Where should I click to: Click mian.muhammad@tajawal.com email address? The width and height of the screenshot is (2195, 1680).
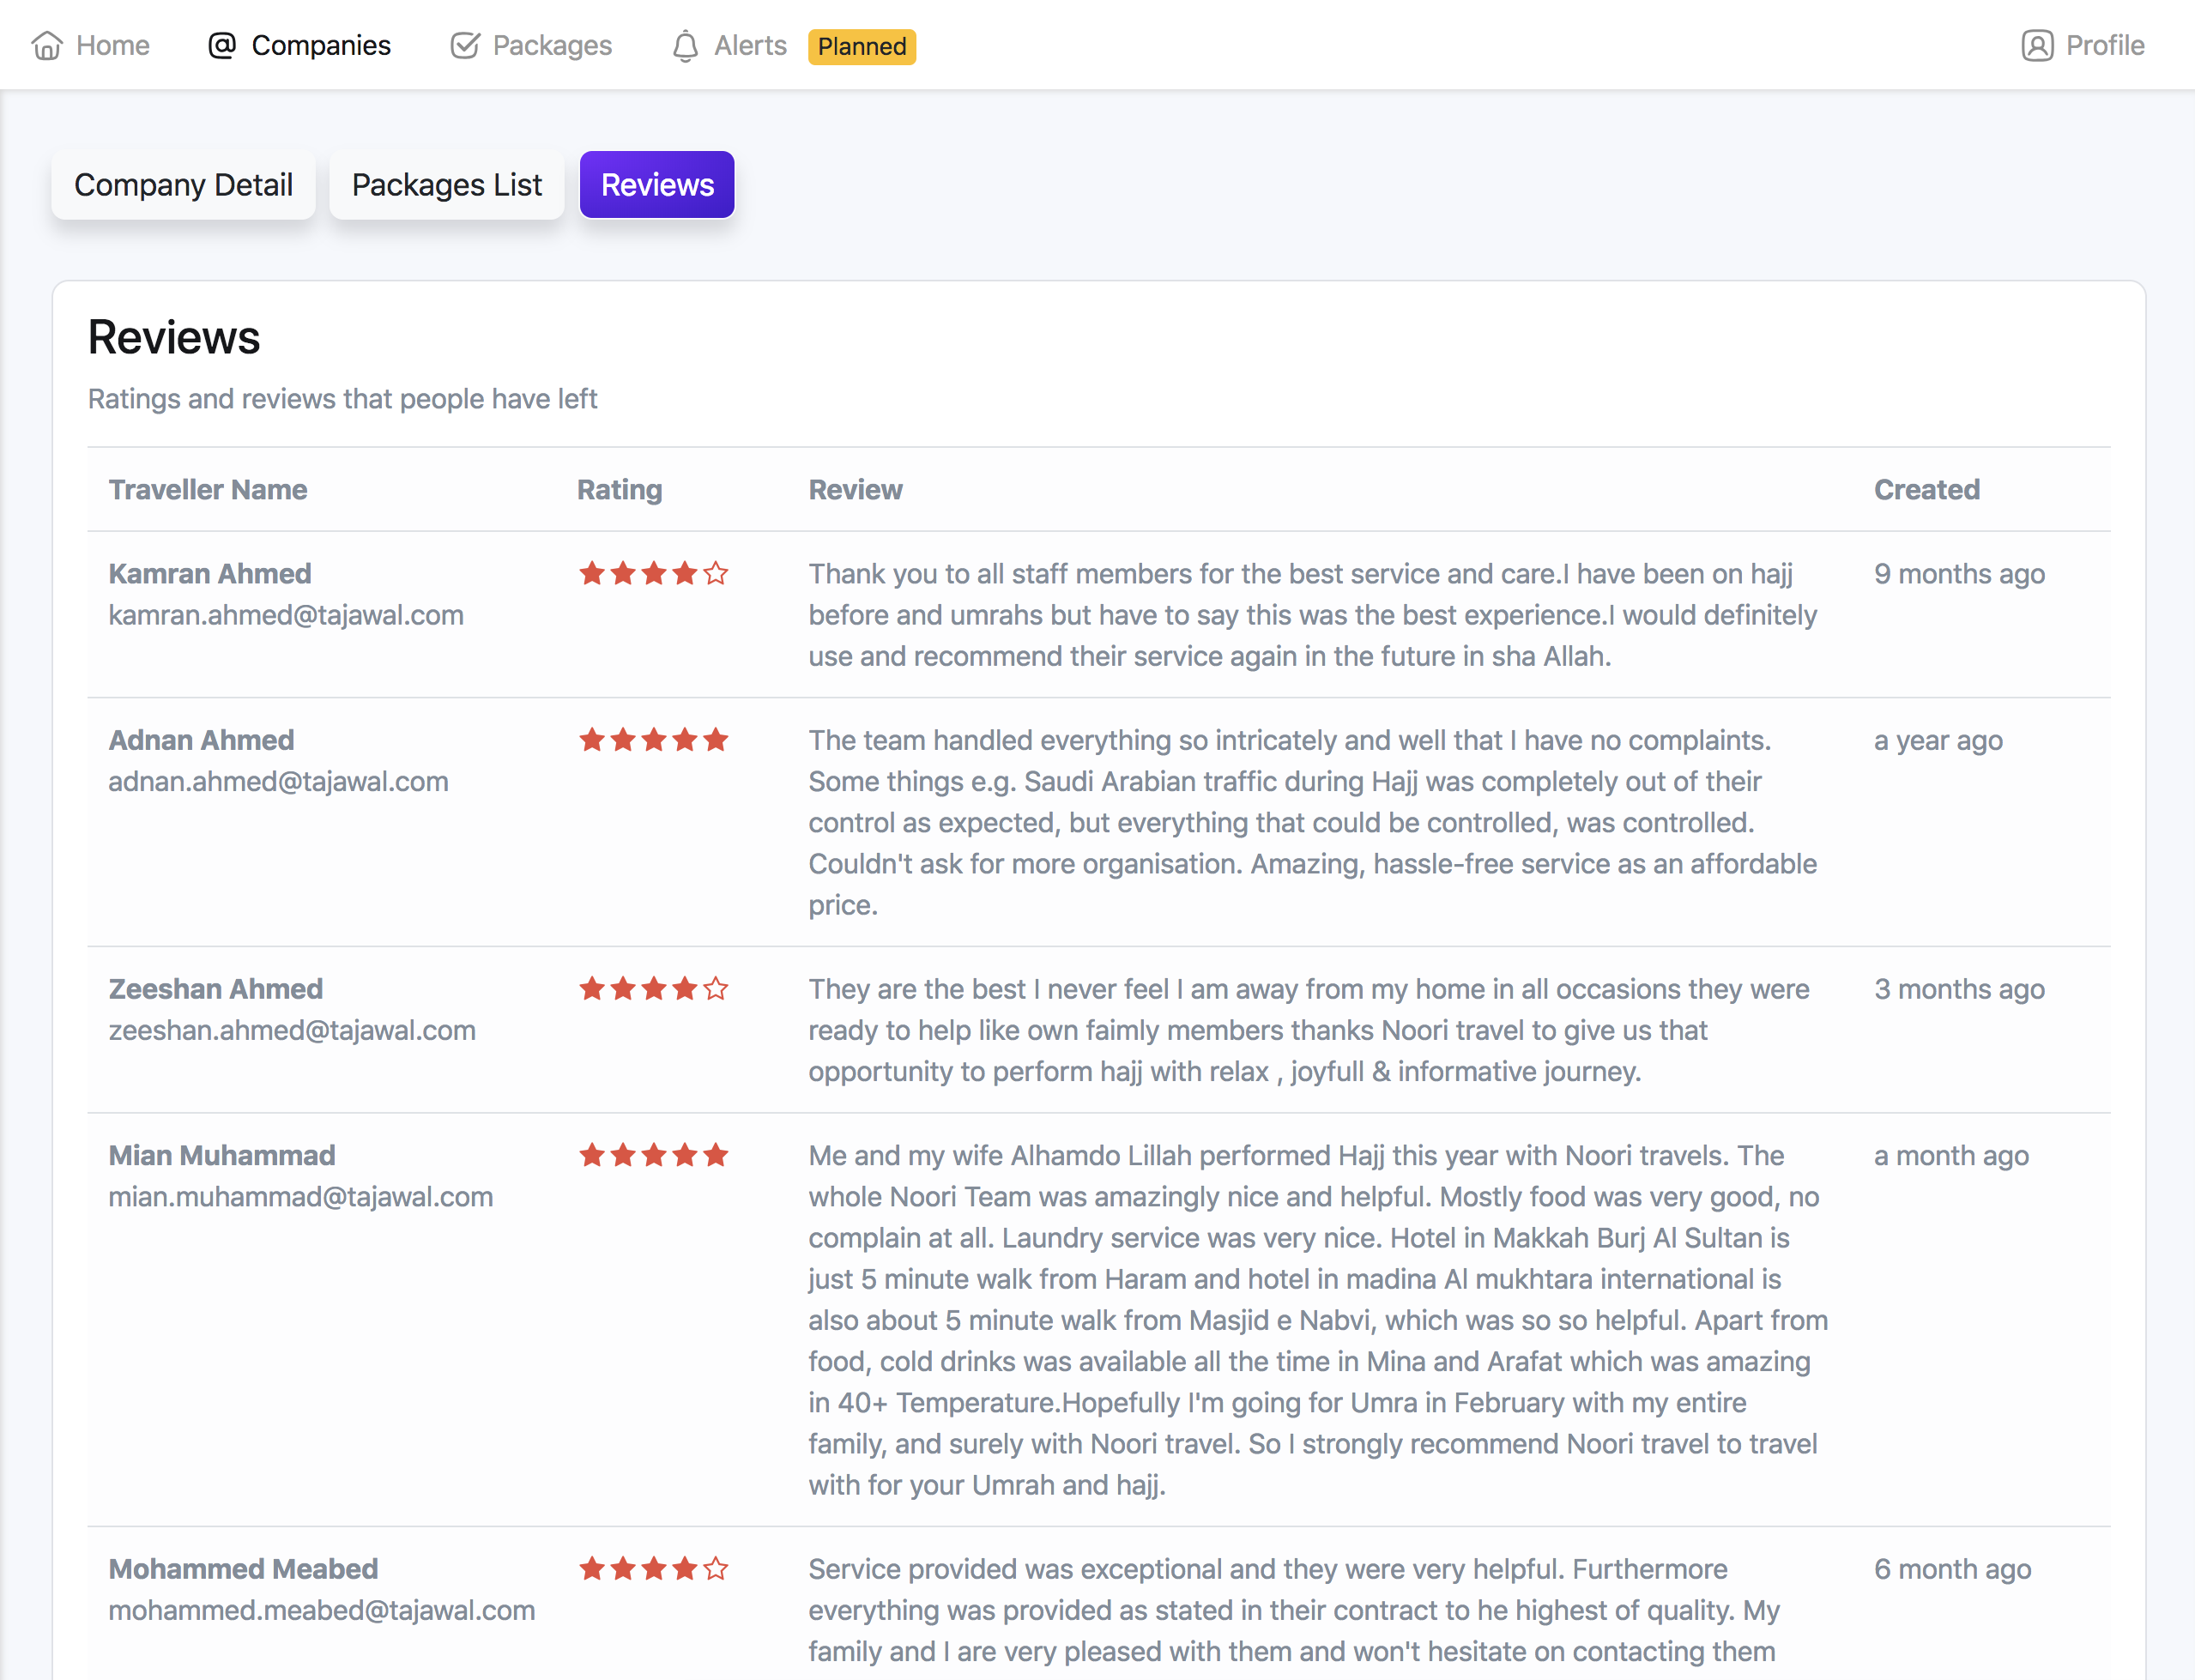tap(301, 1197)
